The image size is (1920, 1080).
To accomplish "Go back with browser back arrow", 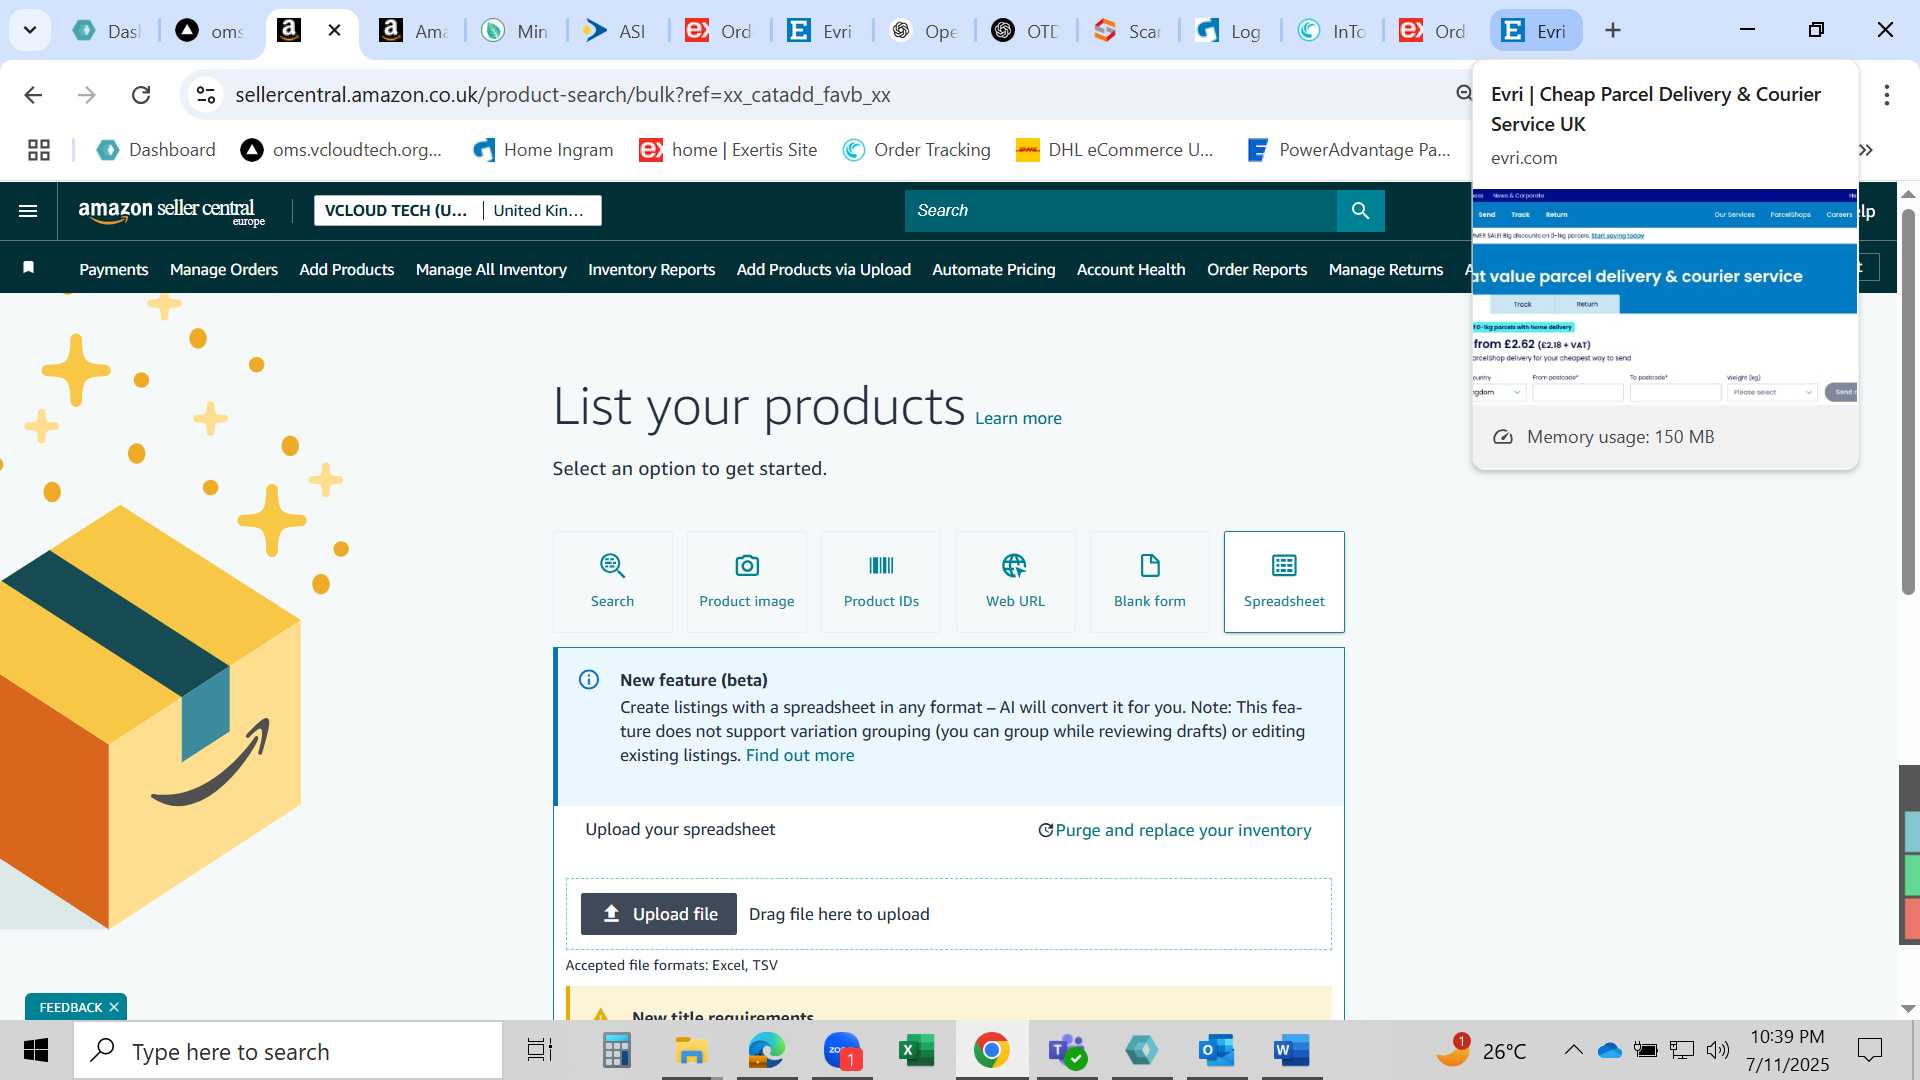I will pos(33,95).
